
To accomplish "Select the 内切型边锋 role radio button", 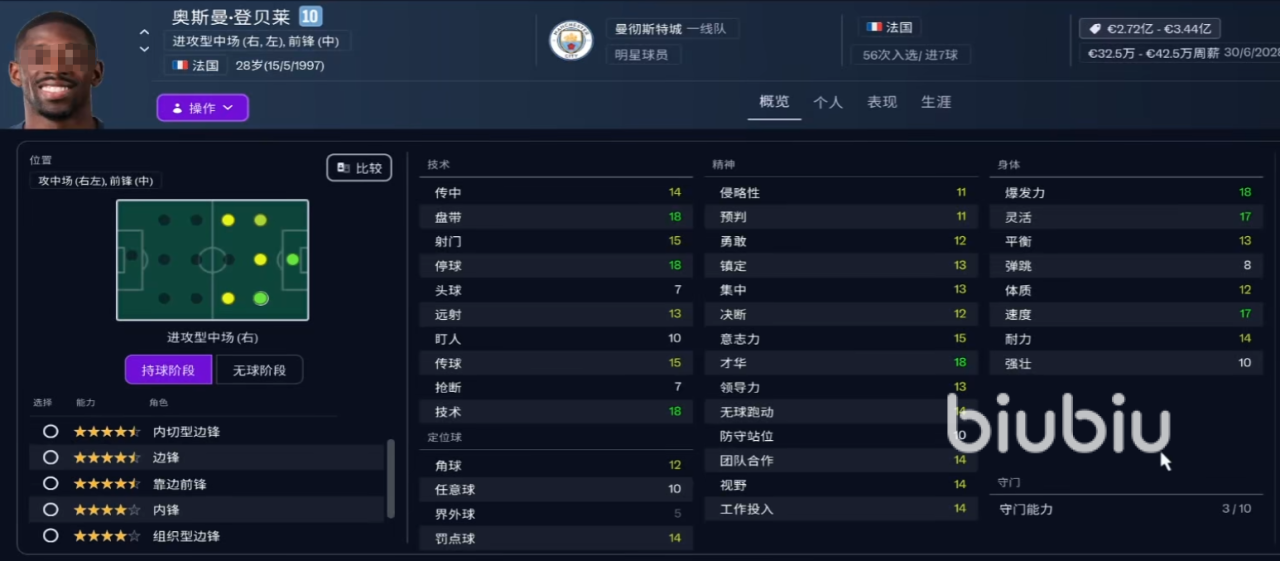I will click(x=50, y=432).
